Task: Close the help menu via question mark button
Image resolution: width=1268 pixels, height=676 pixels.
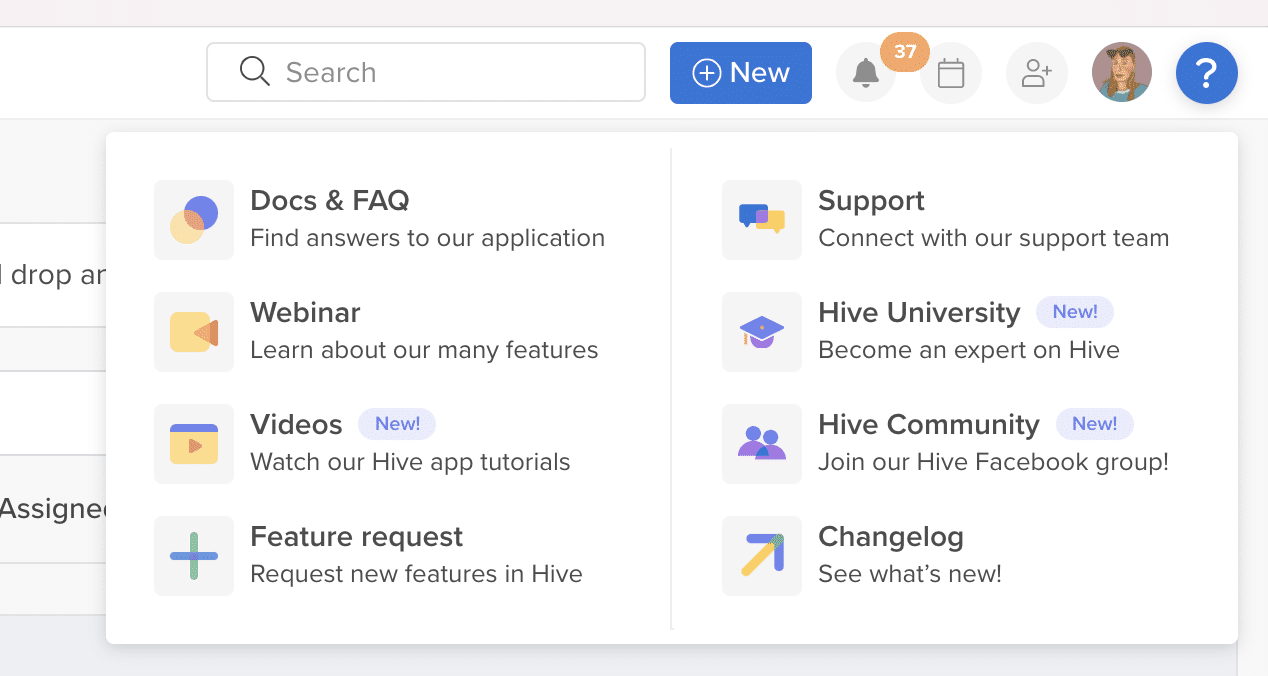Action: tap(1206, 72)
